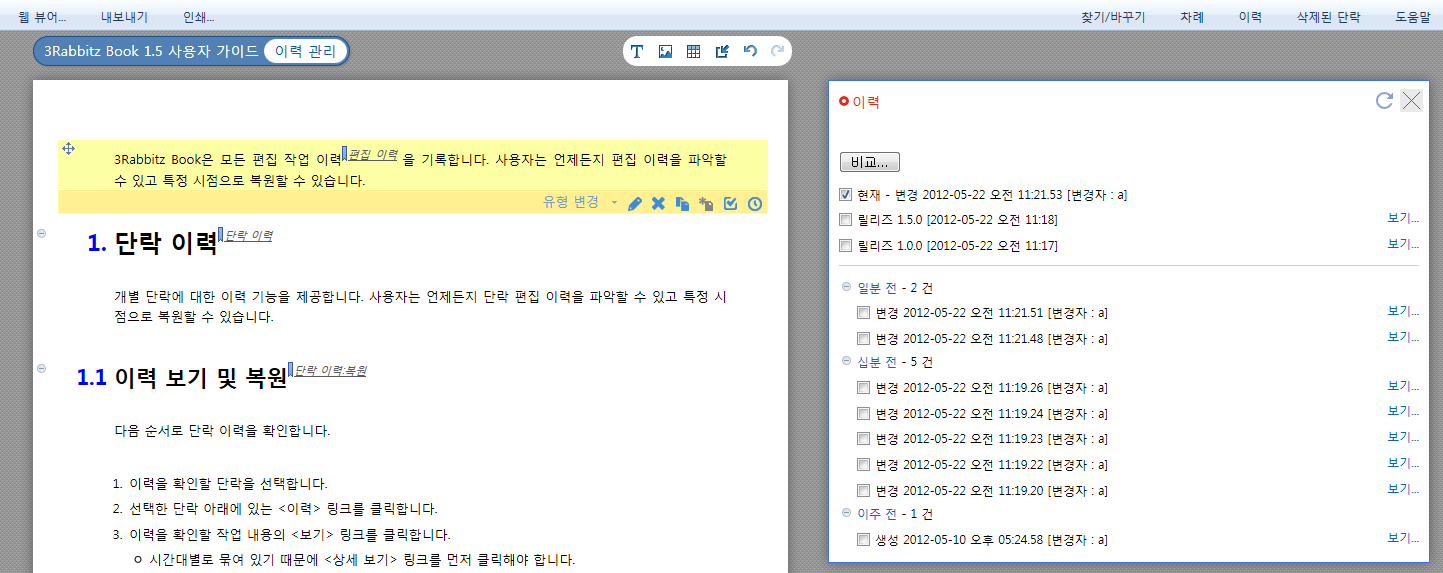Uncheck the 현재 current version checkbox
1443x573 pixels.
click(x=846, y=194)
